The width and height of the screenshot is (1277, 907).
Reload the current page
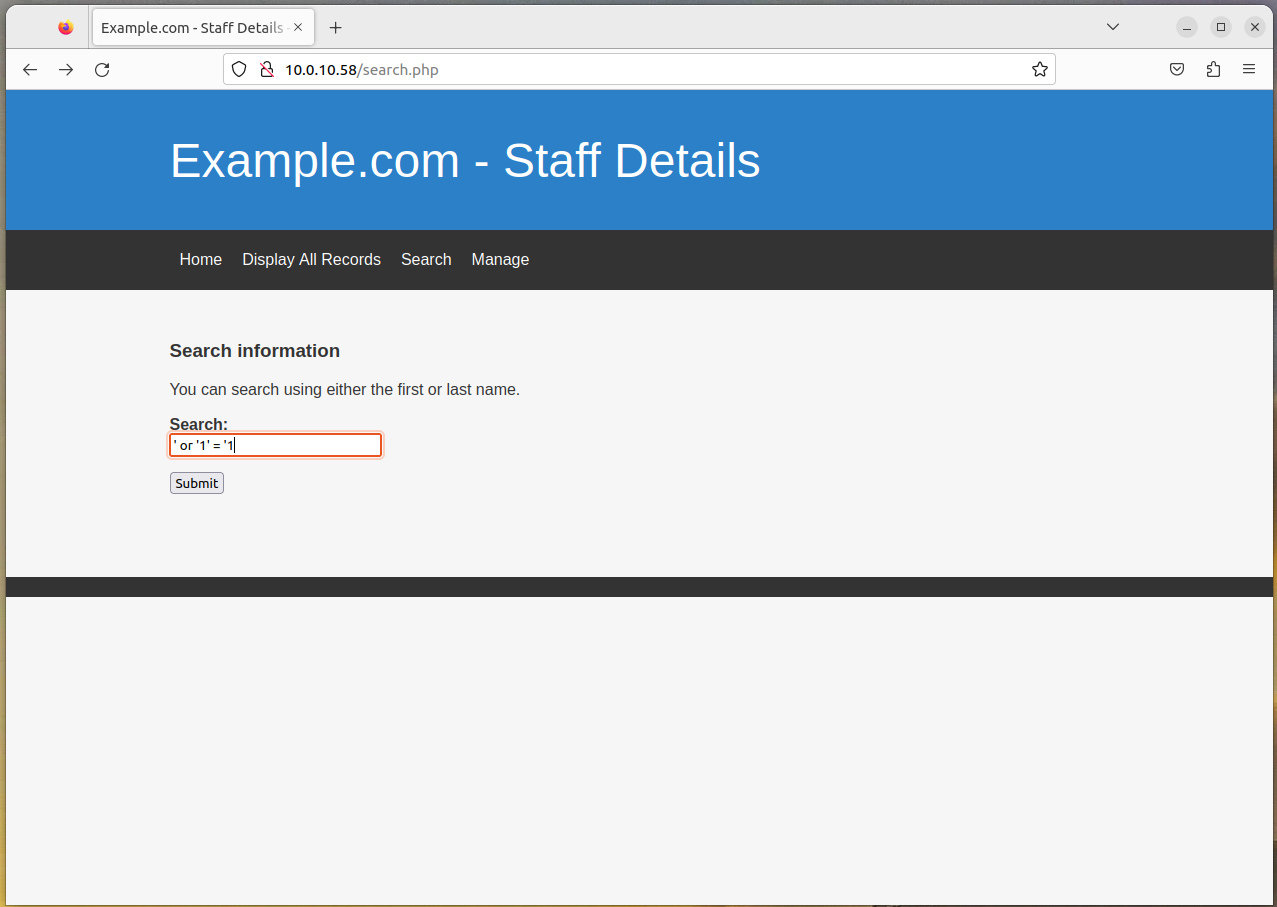[x=102, y=70]
